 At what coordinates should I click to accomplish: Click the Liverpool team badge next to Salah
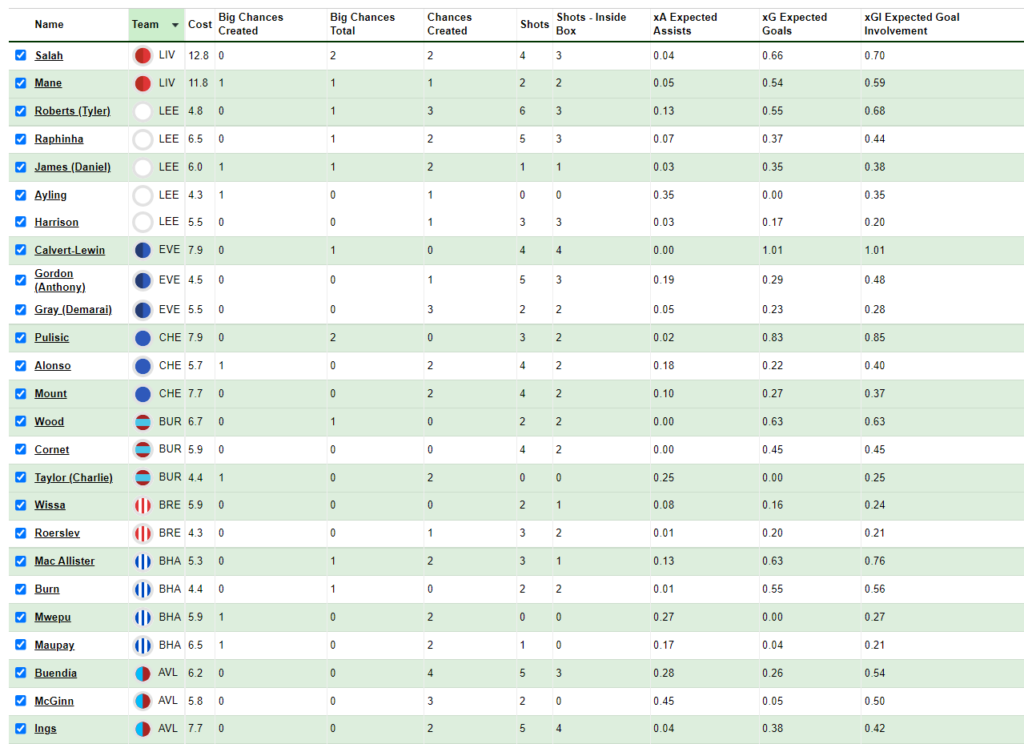click(143, 55)
